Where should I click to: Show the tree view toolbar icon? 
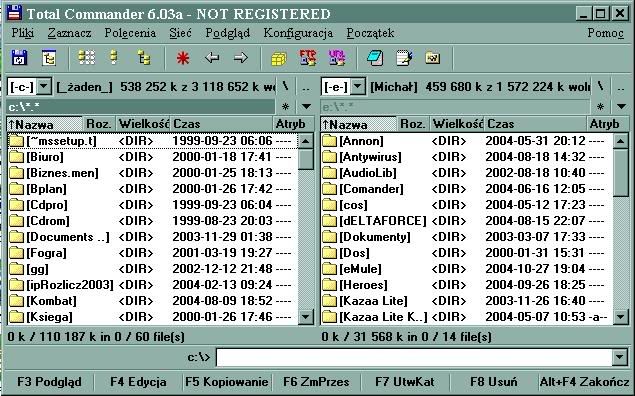point(144,58)
